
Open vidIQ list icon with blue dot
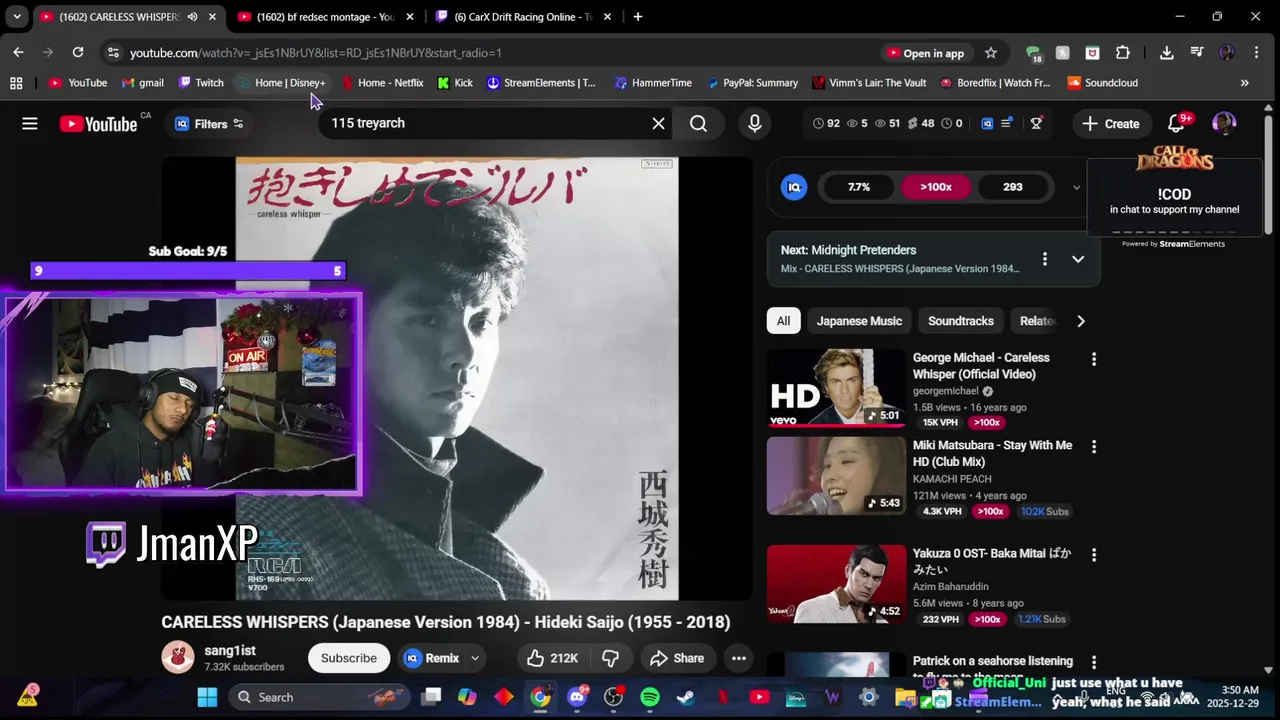(x=1008, y=123)
